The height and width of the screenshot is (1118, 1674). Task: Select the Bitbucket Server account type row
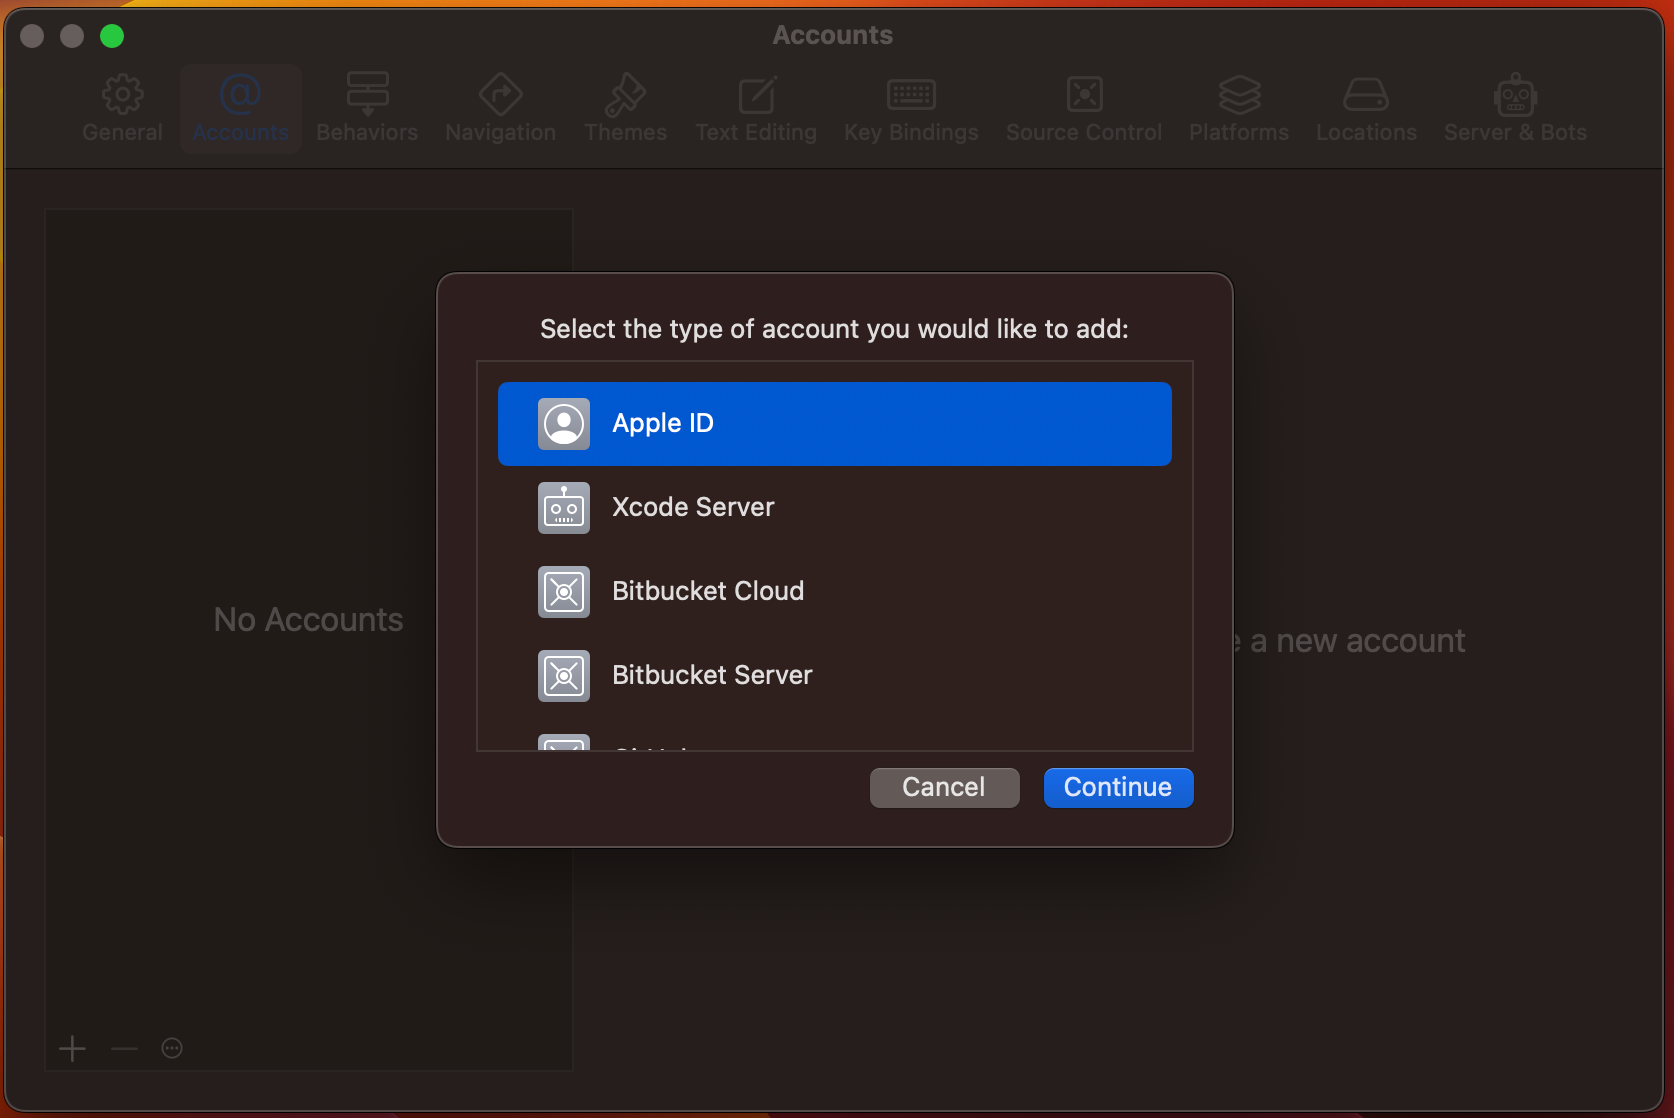tap(835, 676)
